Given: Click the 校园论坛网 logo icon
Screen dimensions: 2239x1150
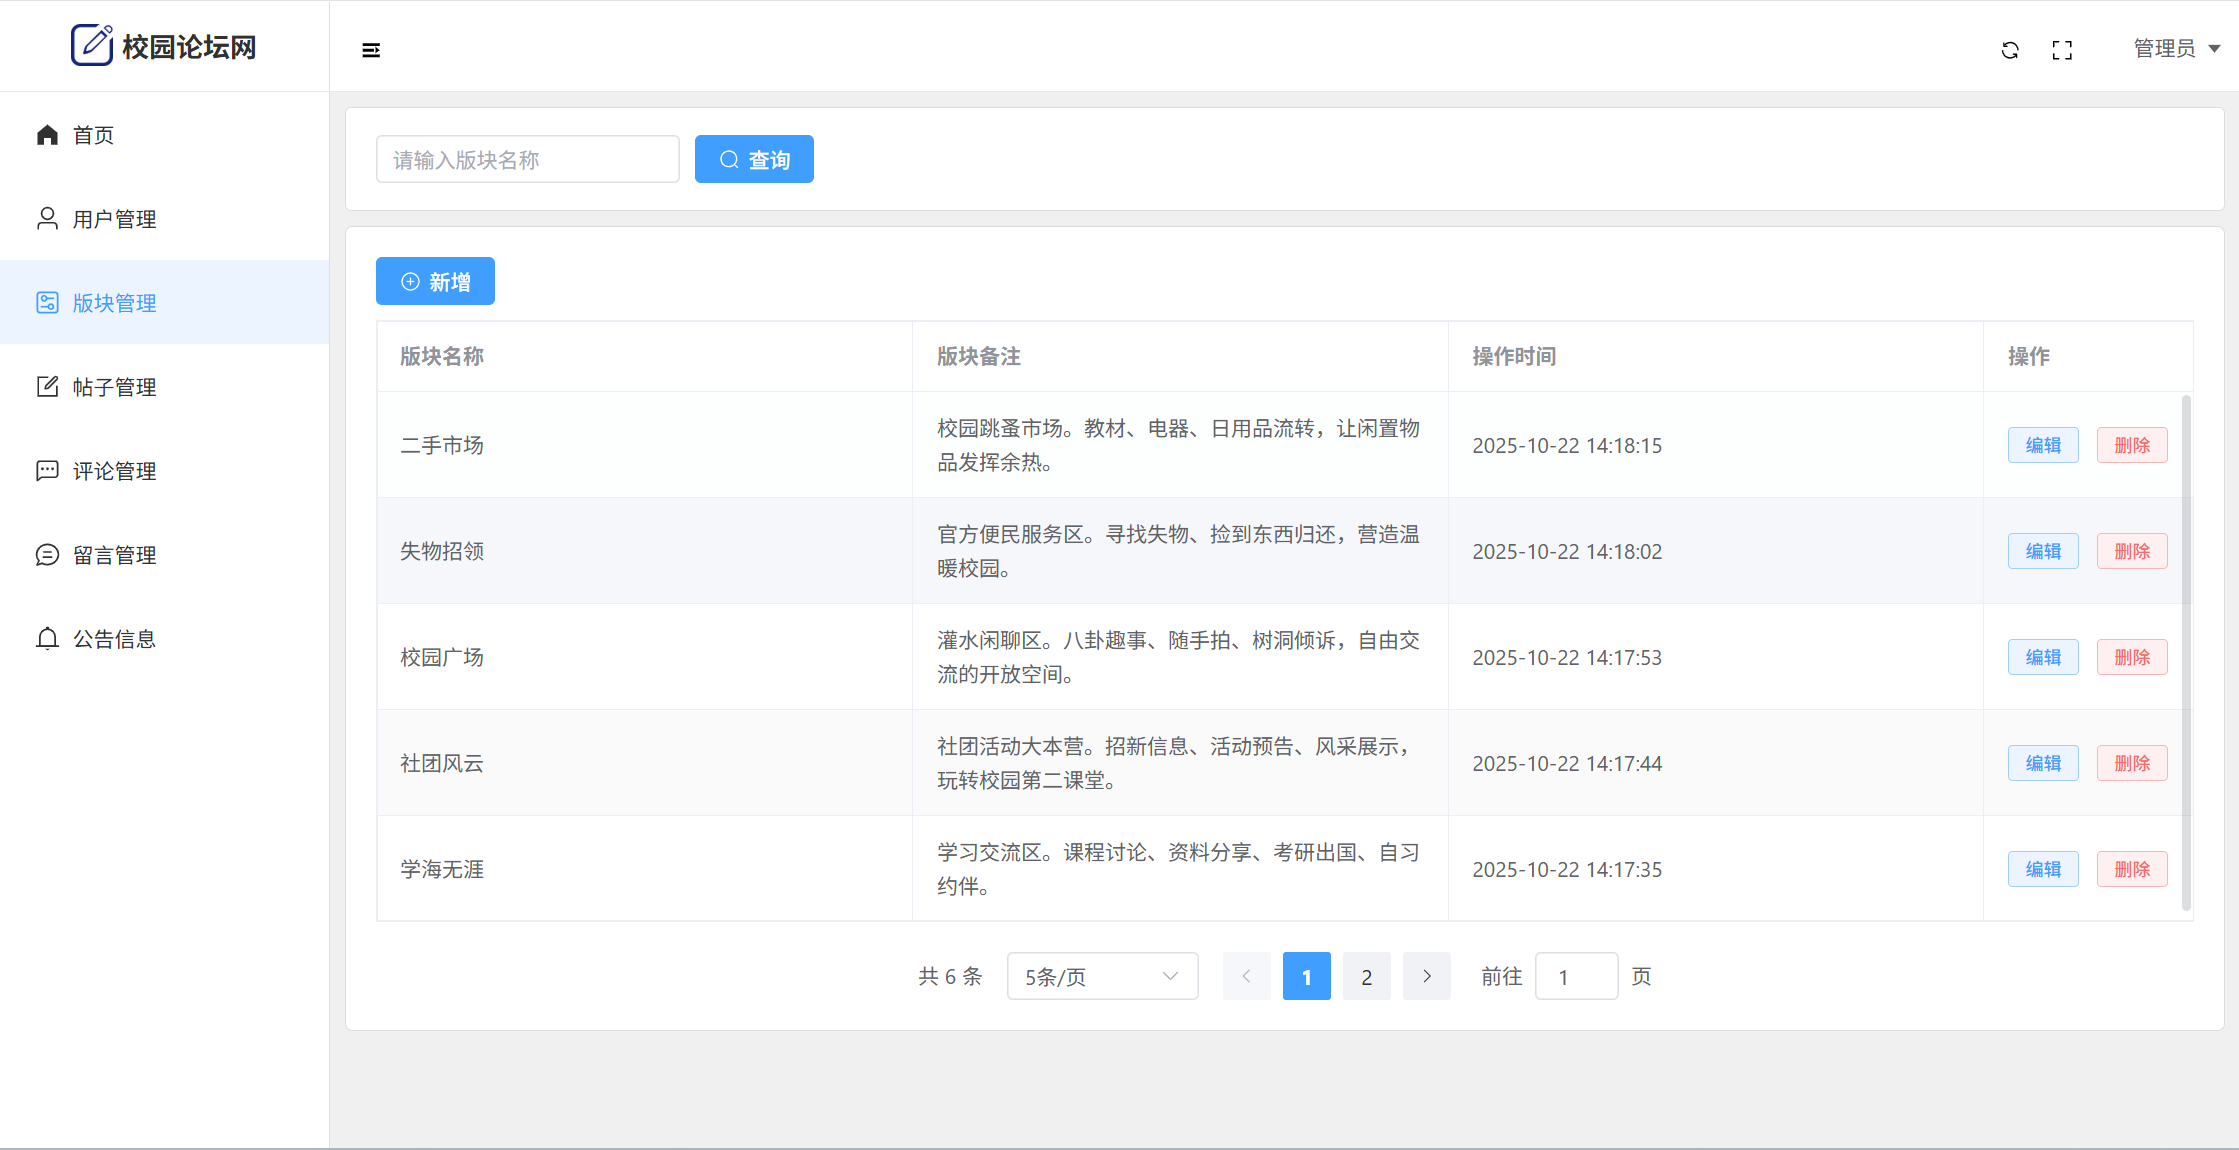Looking at the screenshot, I should coord(92,45).
